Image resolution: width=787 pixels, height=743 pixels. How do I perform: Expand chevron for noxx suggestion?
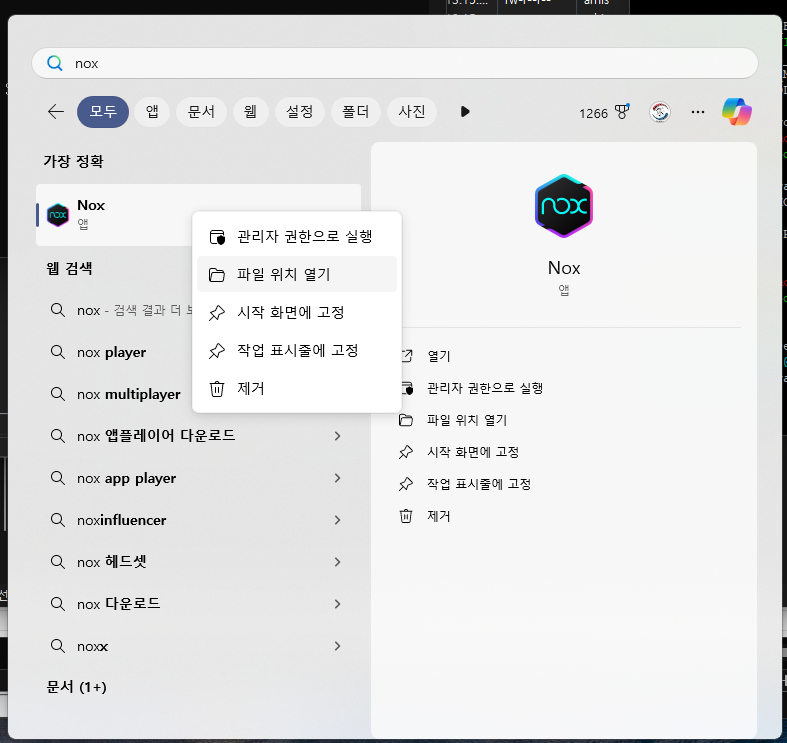(337, 646)
